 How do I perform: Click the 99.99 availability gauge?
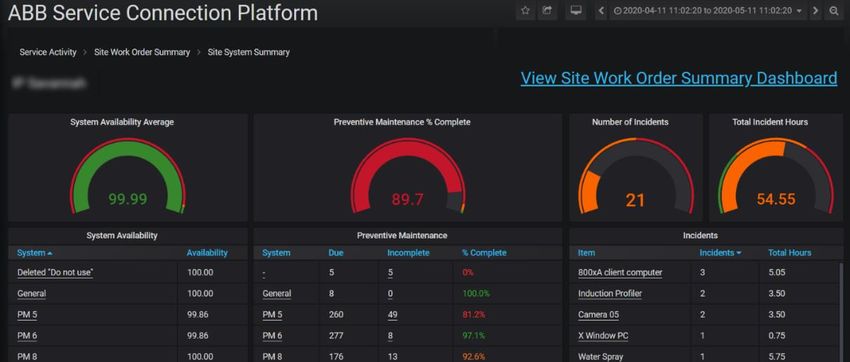[x=127, y=177]
